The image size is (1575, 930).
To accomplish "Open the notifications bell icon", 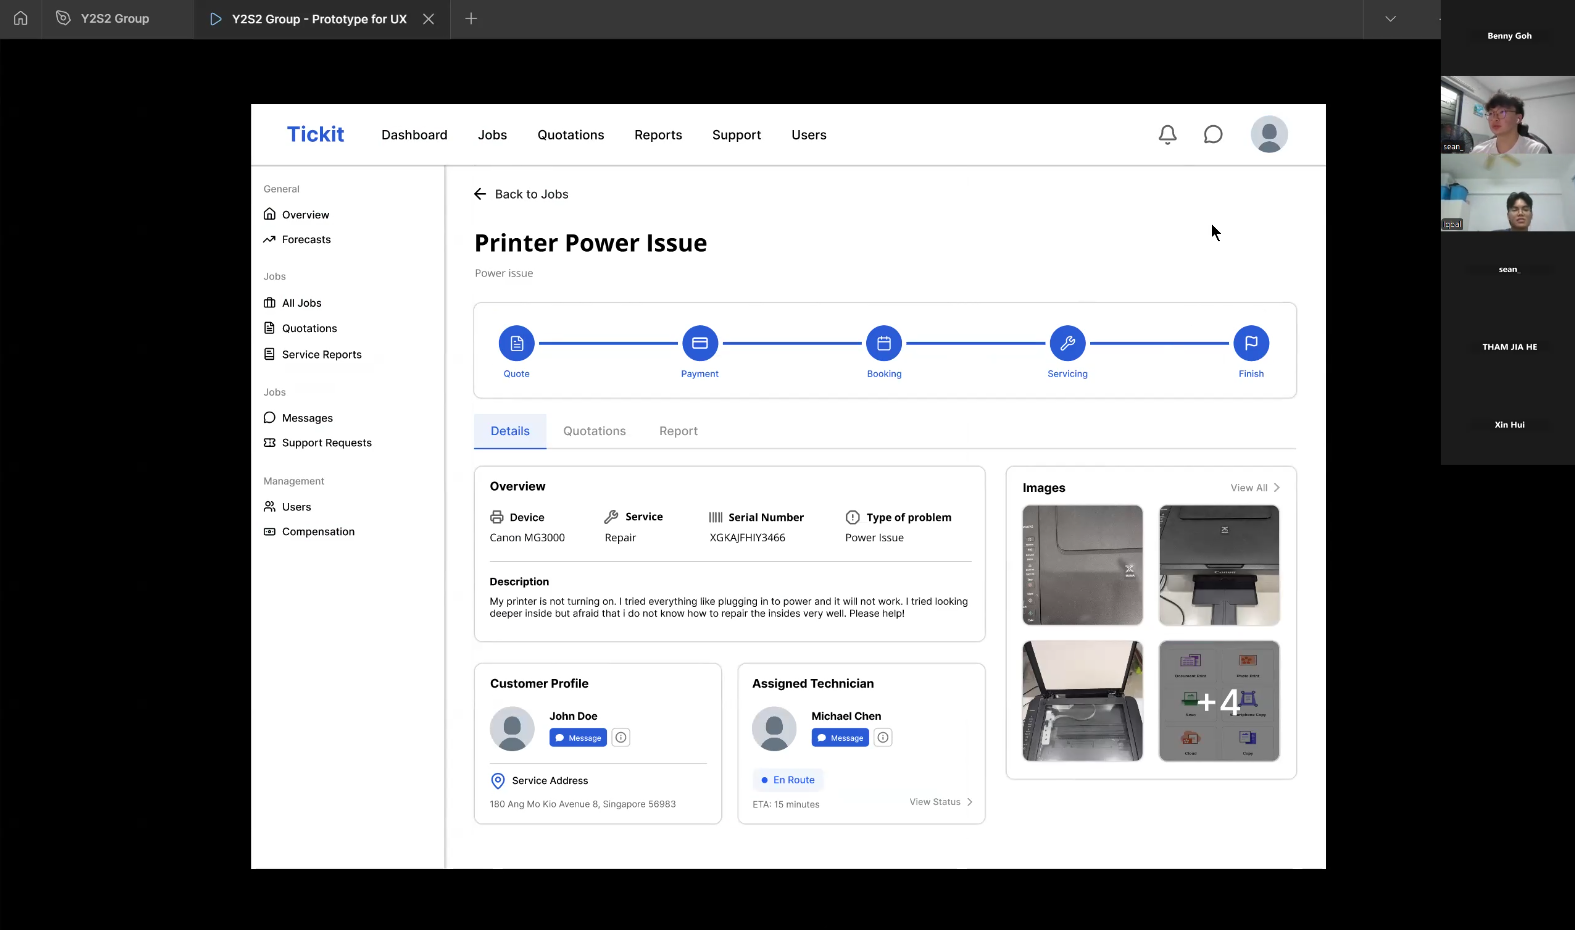I will click(1167, 135).
